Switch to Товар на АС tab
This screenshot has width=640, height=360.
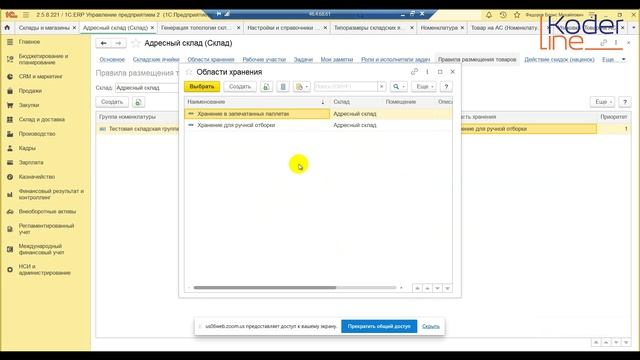click(x=504, y=28)
